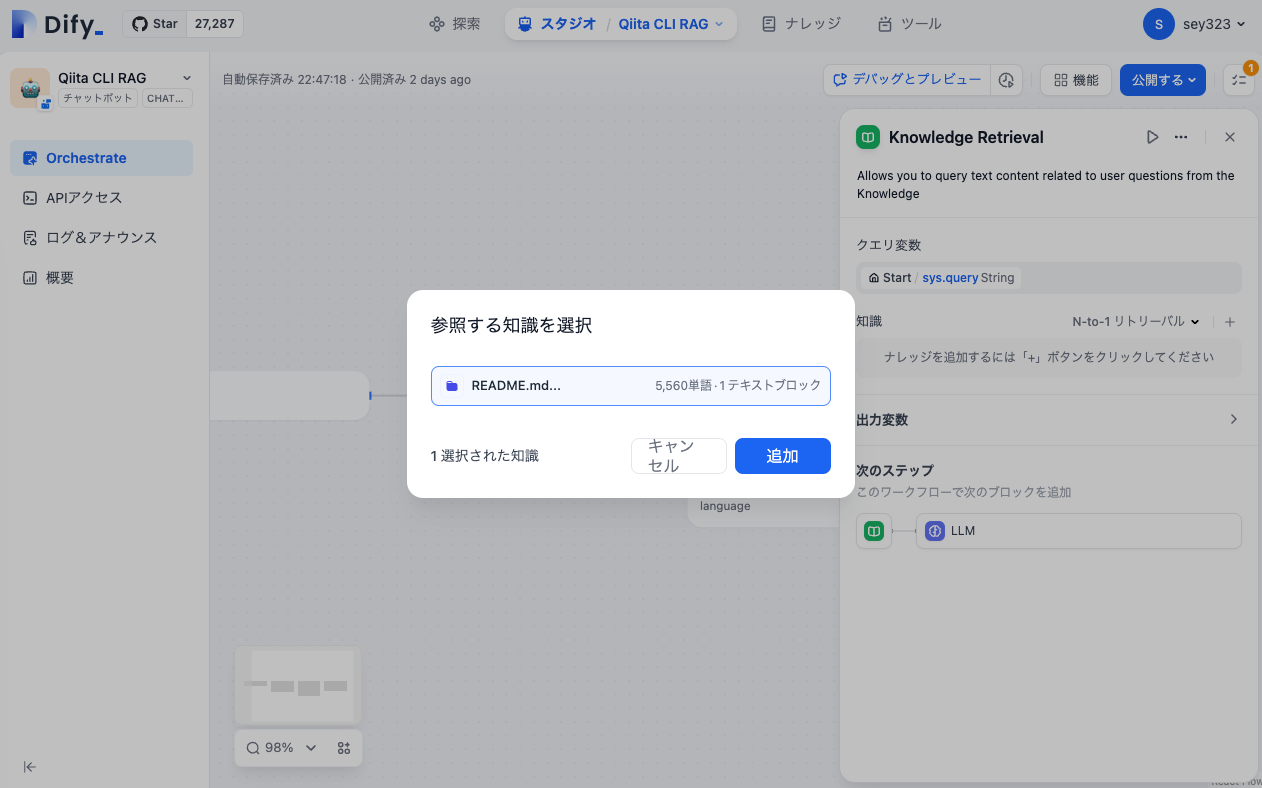
Task: Click 追加 to add selected knowledge
Action: pyautogui.click(x=783, y=456)
